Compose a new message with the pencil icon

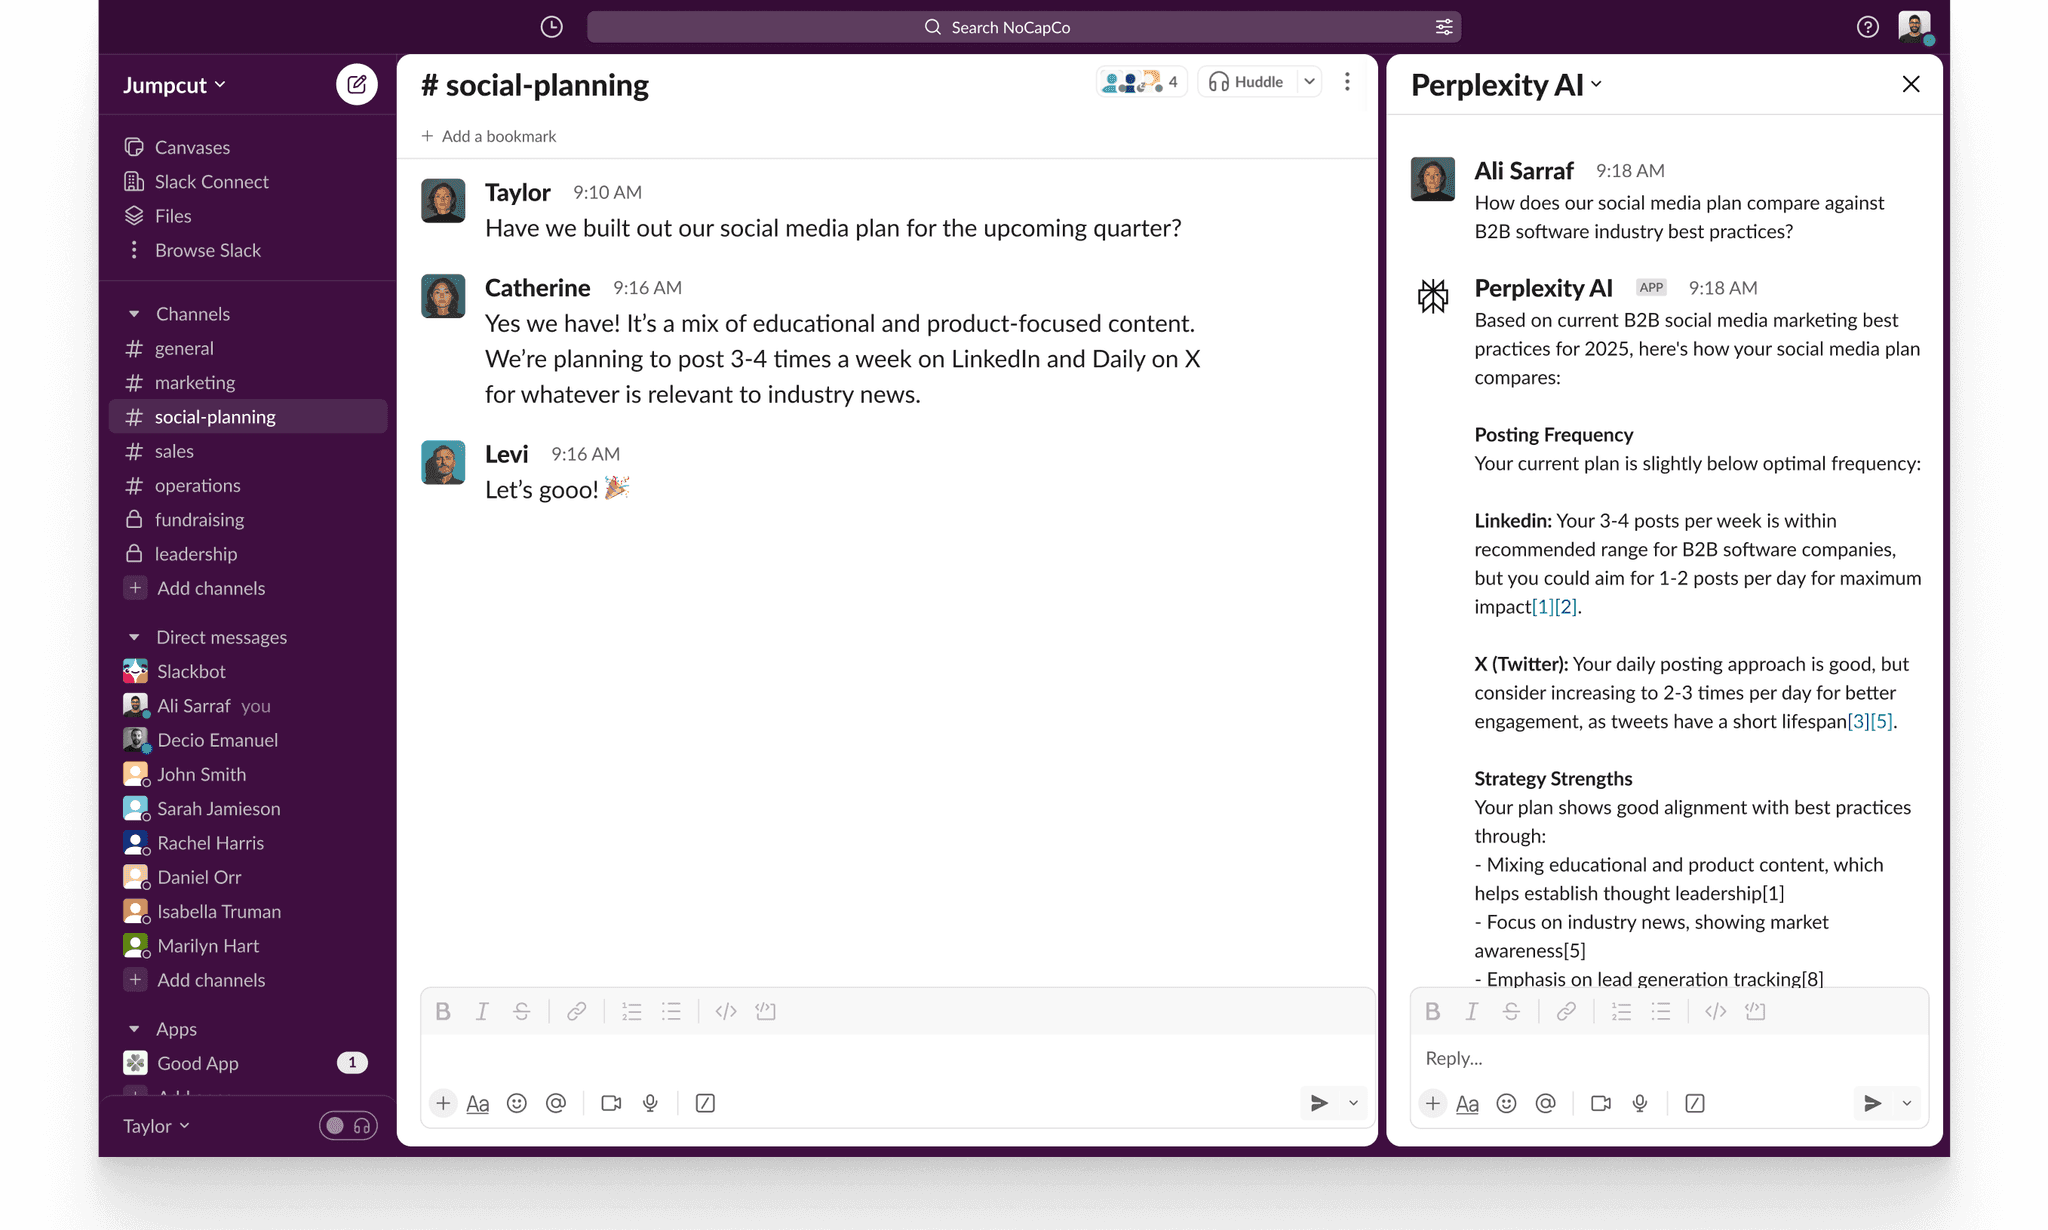pyautogui.click(x=357, y=84)
